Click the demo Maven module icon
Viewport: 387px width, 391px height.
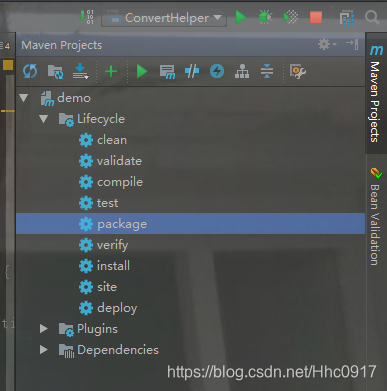pyautogui.click(x=47, y=99)
